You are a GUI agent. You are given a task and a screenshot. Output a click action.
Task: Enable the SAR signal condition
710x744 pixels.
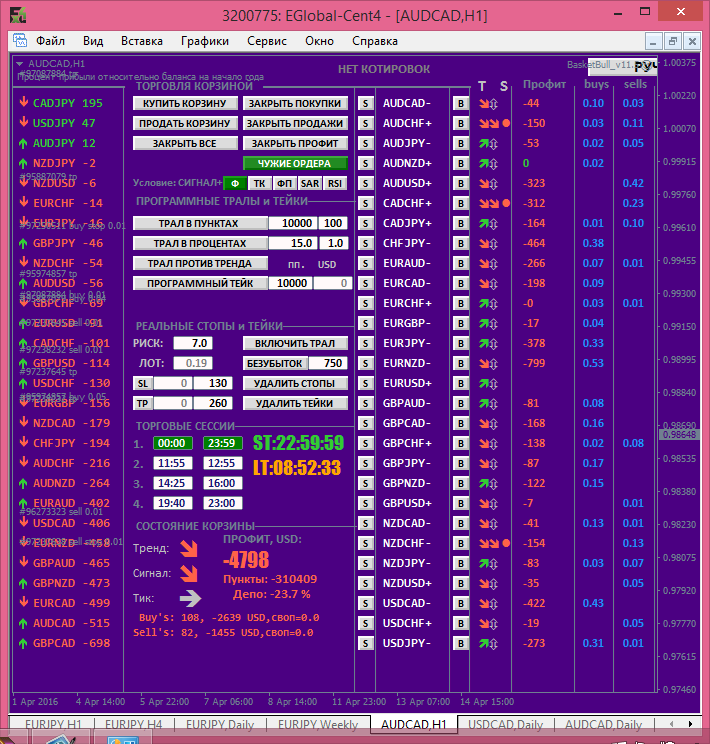(309, 183)
